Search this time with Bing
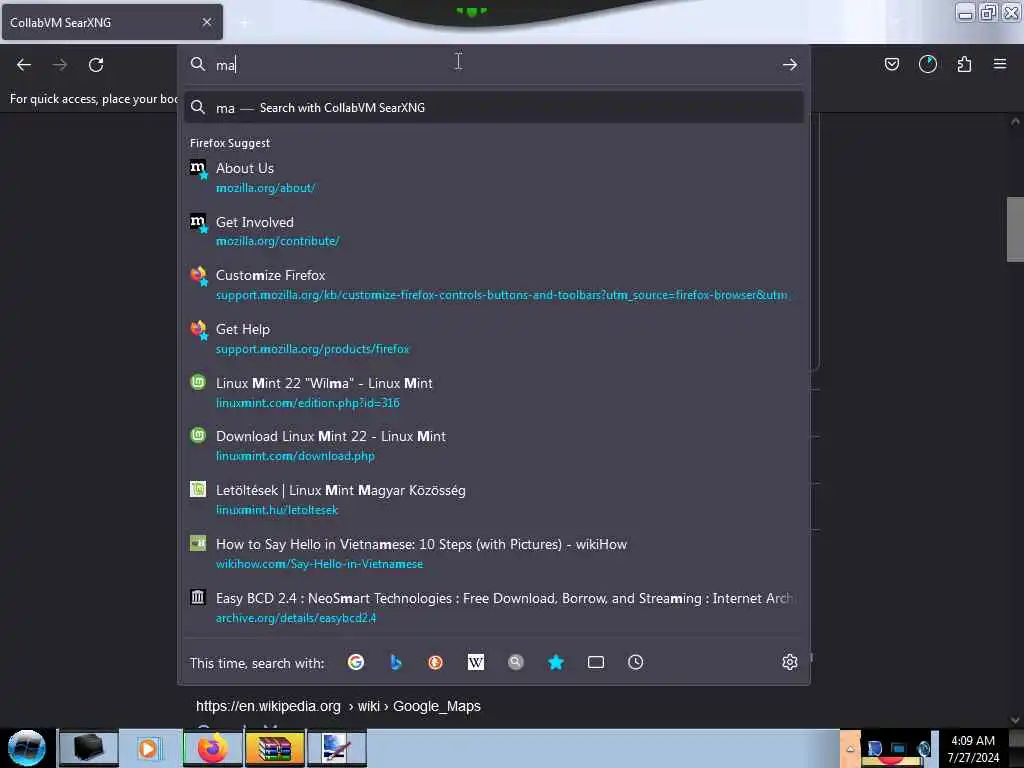The width and height of the screenshot is (1024, 768). click(396, 662)
